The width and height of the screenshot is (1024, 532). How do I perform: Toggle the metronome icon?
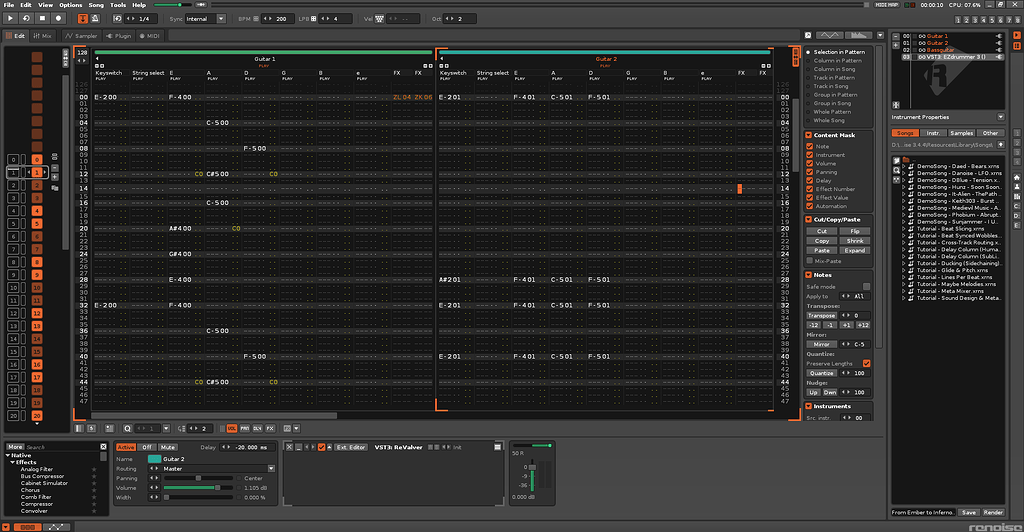point(95,19)
